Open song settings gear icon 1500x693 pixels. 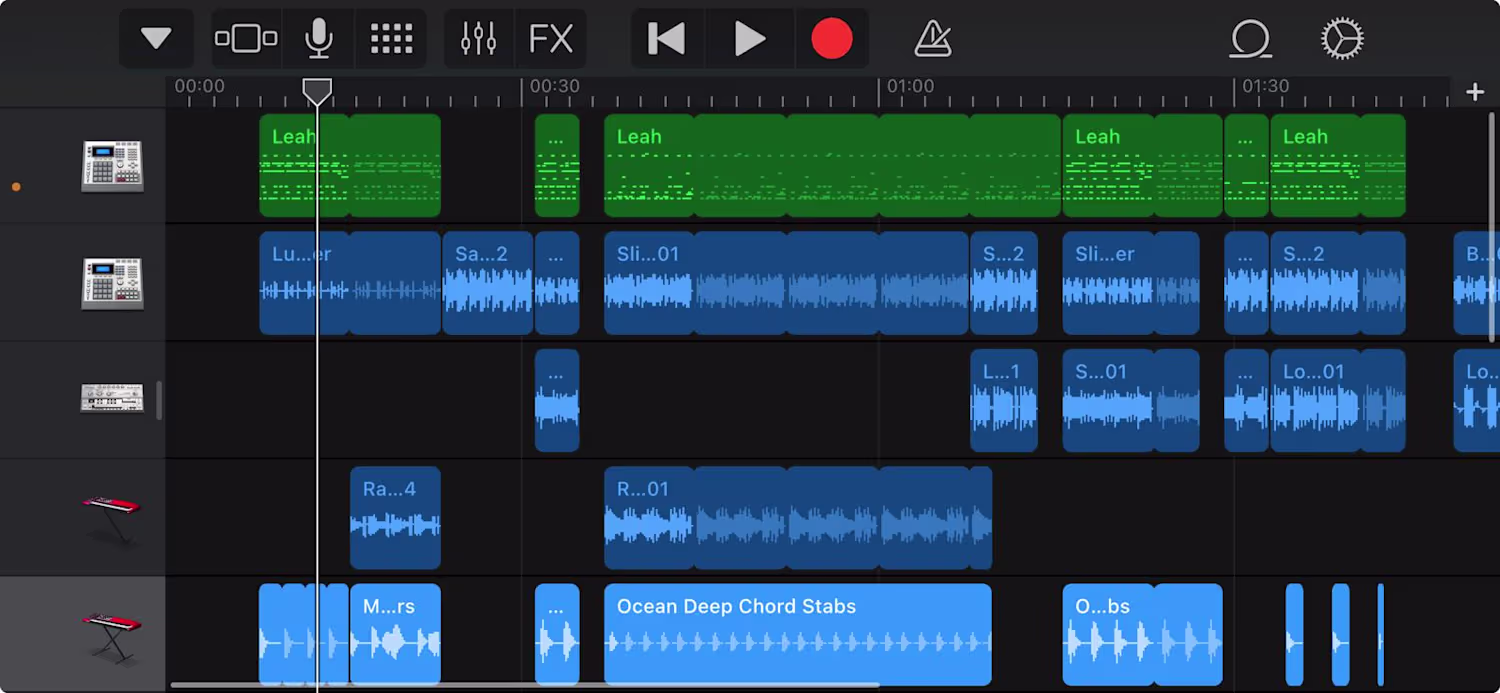tap(1342, 40)
